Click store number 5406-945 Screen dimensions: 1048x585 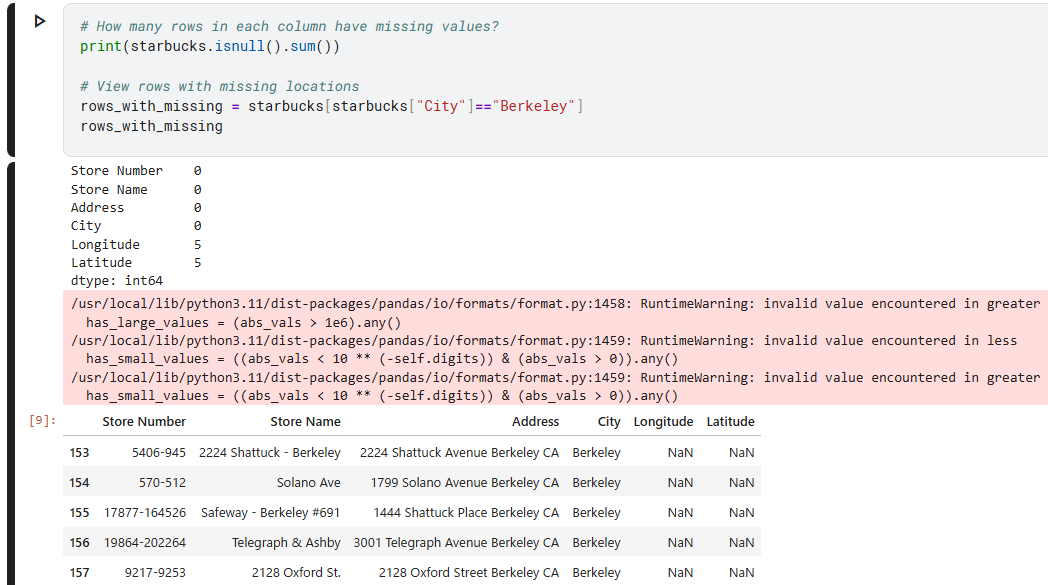click(x=159, y=453)
